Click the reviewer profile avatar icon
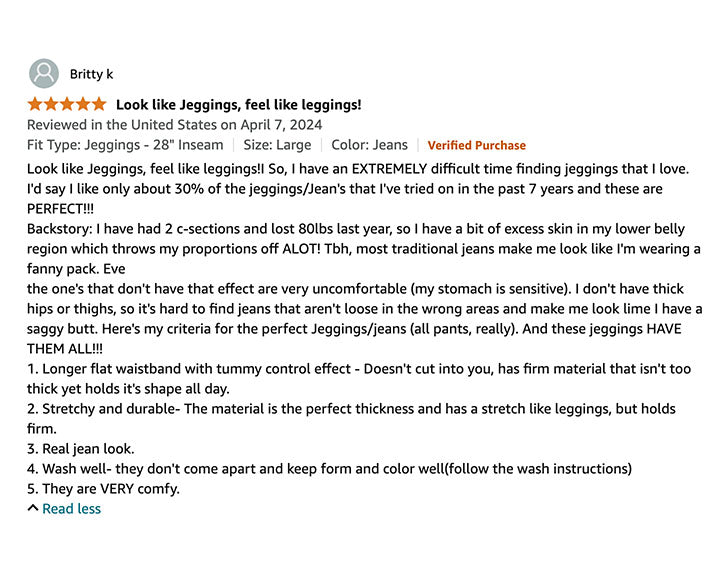Screen dimensions: 726x569 [43, 74]
